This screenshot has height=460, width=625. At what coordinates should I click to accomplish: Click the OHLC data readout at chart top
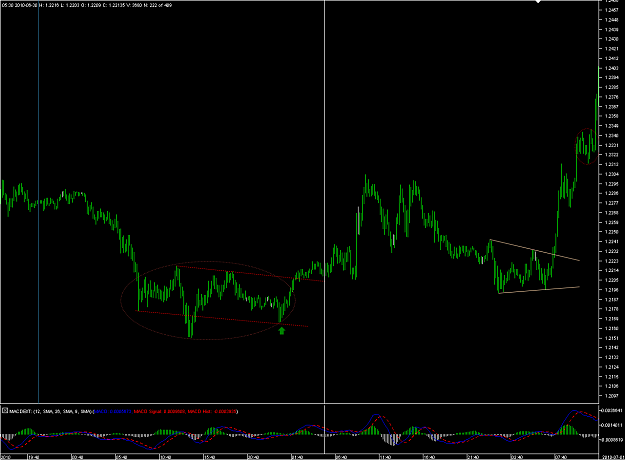click(x=86, y=5)
